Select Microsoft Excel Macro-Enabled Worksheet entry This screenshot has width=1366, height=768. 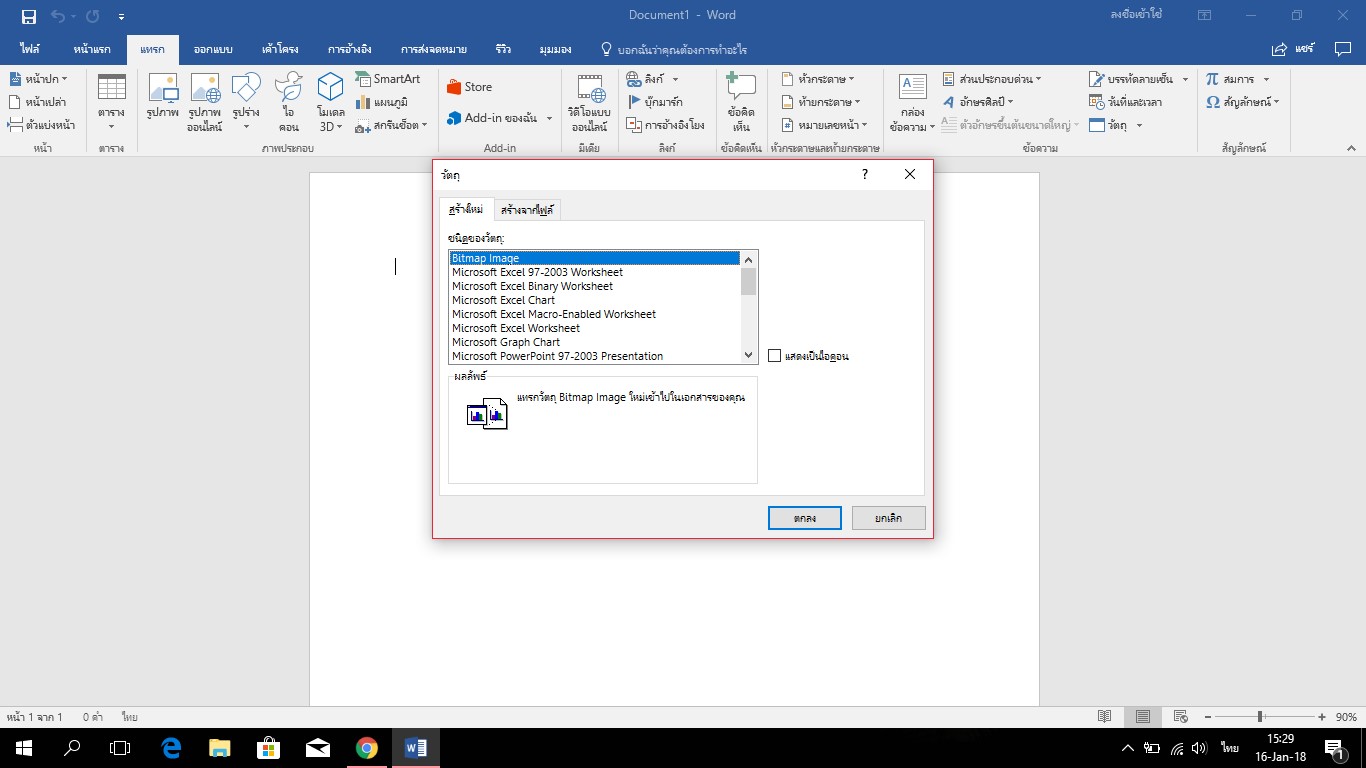pos(595,314)
